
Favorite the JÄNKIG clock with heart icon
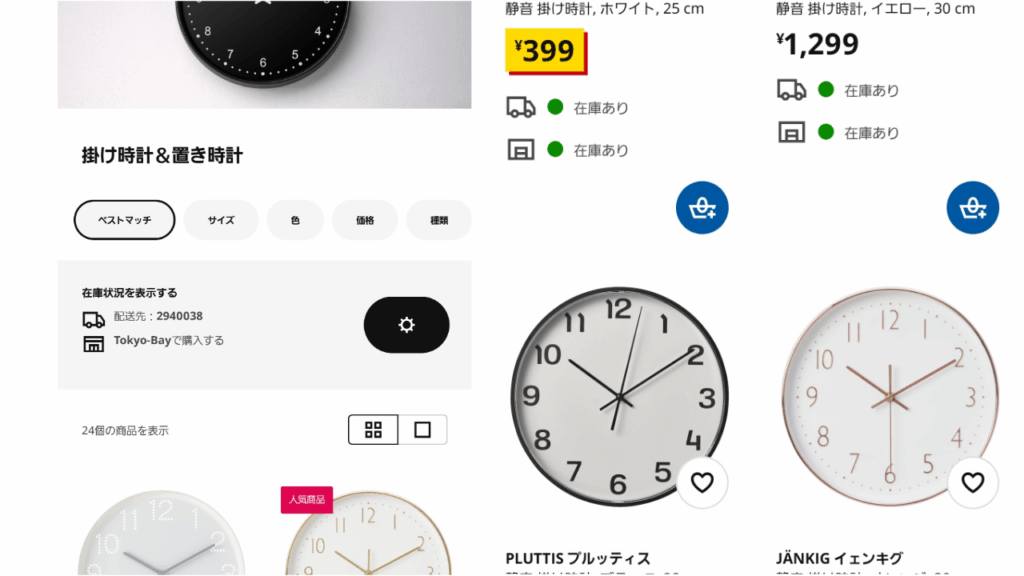tap(972, 483)
